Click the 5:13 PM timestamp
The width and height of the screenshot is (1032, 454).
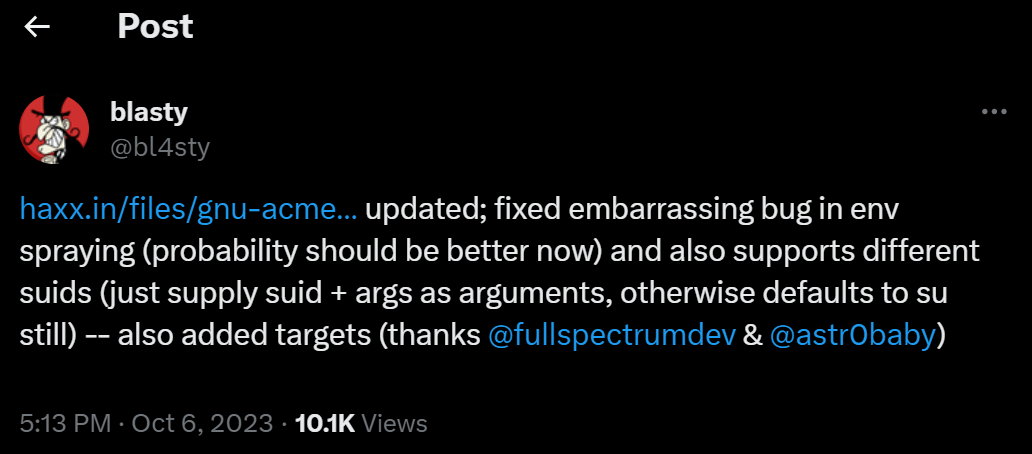click(65, 423)
